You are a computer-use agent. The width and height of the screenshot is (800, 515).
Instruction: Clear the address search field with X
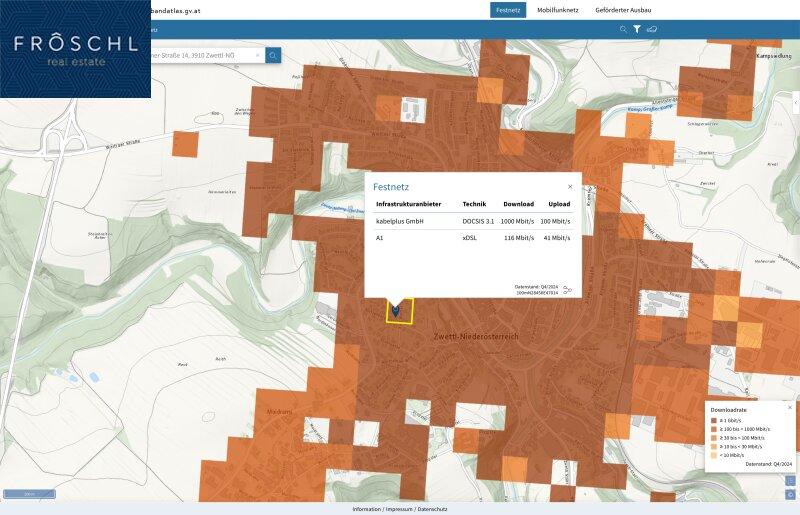(x=257, y=55)
